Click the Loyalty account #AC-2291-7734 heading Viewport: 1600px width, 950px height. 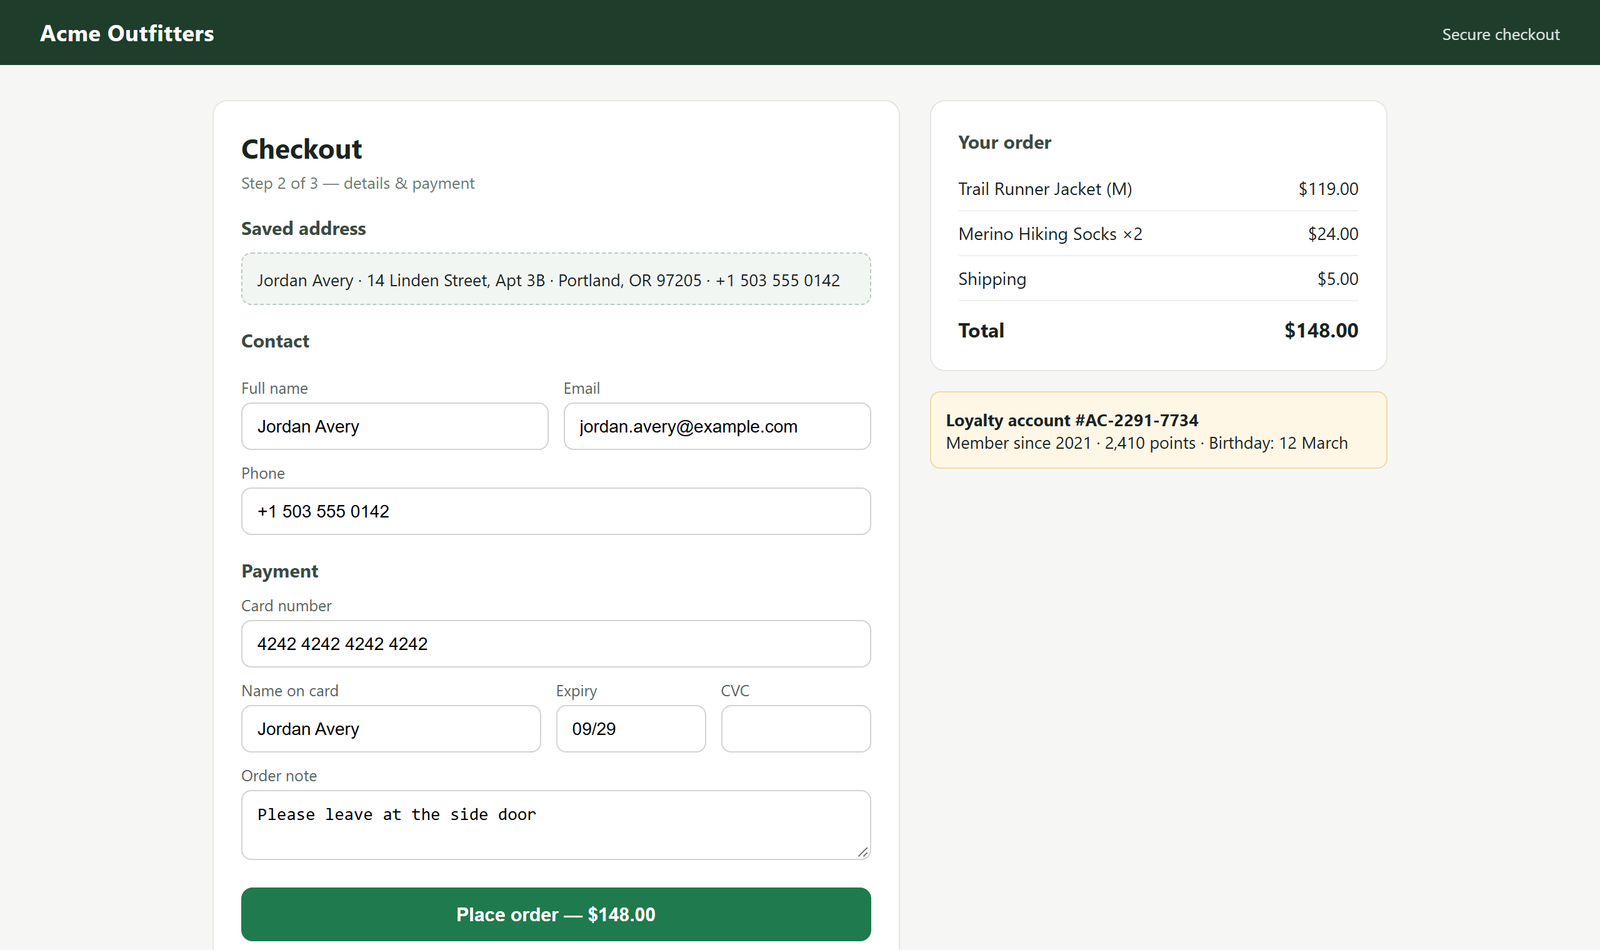tap(1072, 420)
